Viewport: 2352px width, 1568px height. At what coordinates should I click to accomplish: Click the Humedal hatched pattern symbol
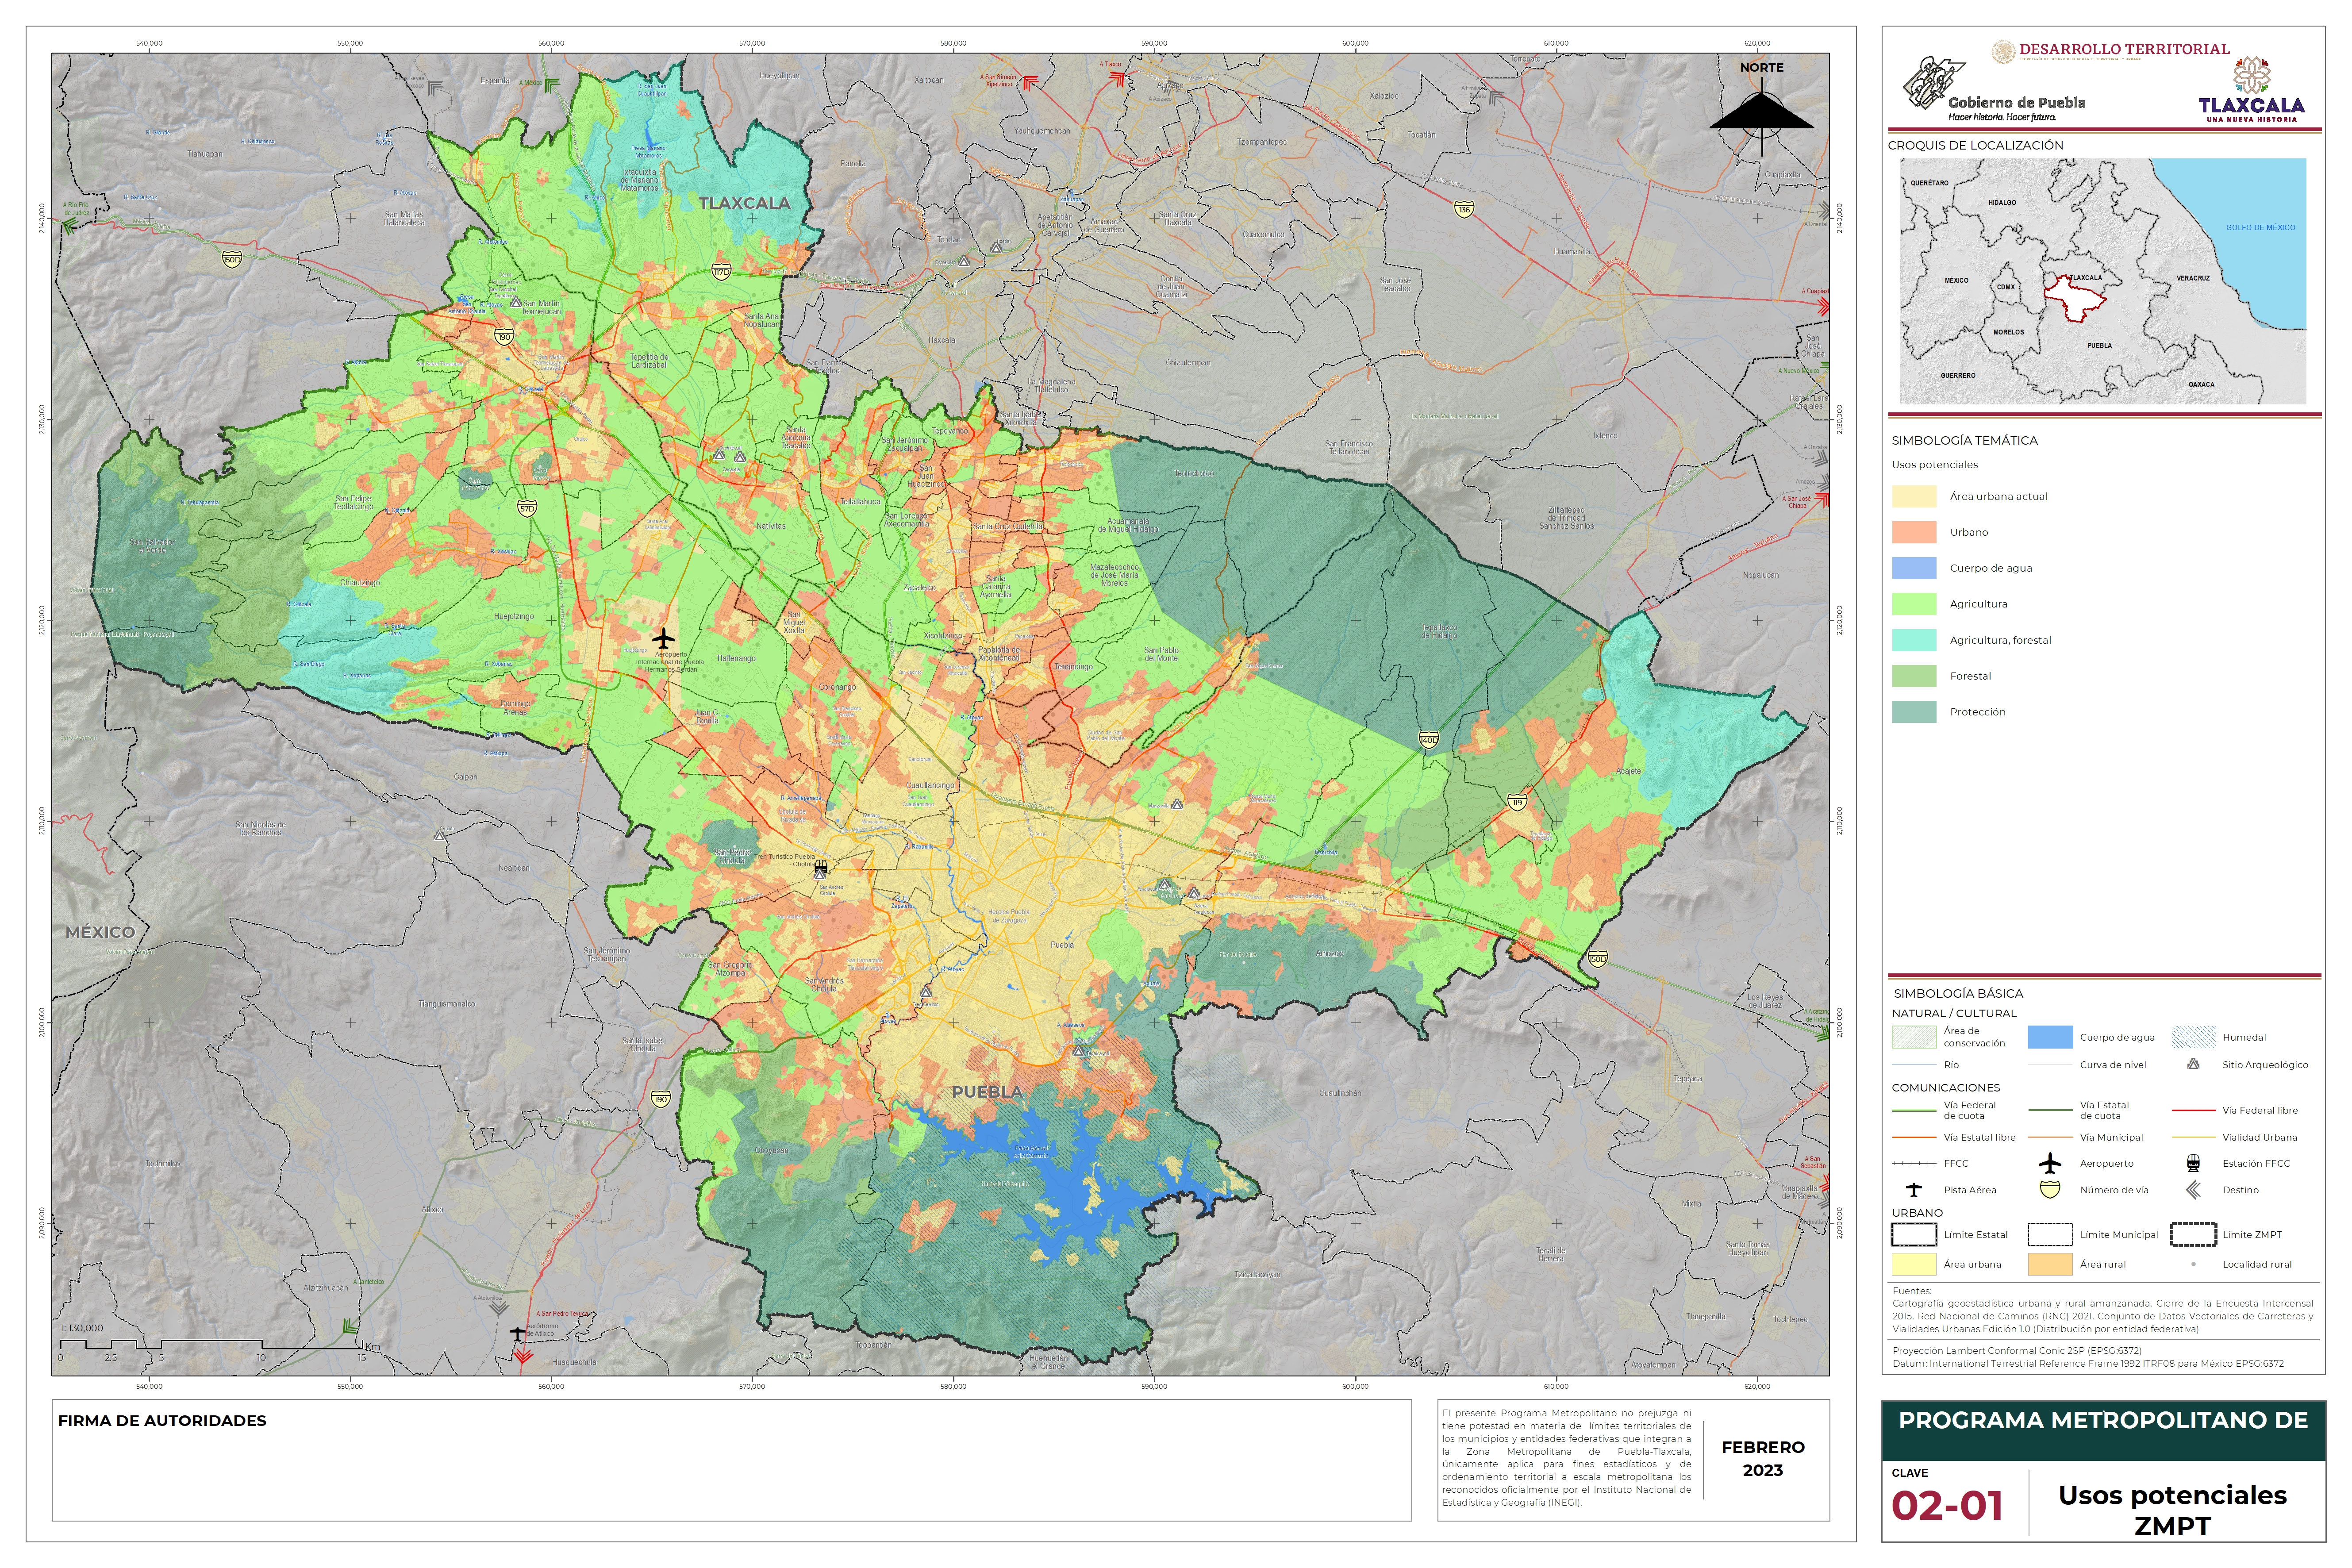(2194, 1037)
